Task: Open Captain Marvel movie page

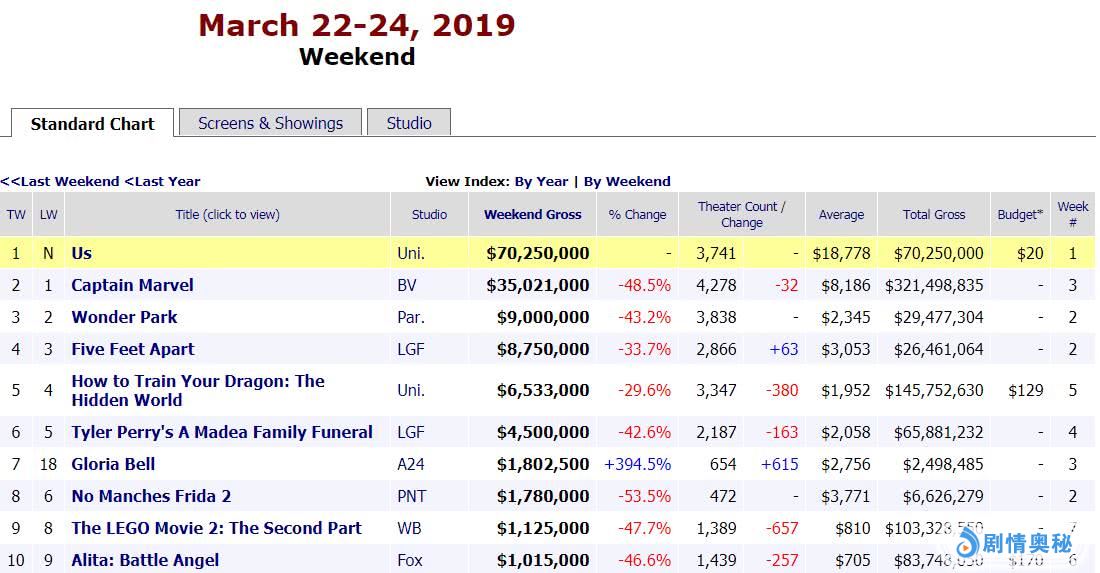Action: 132,285
